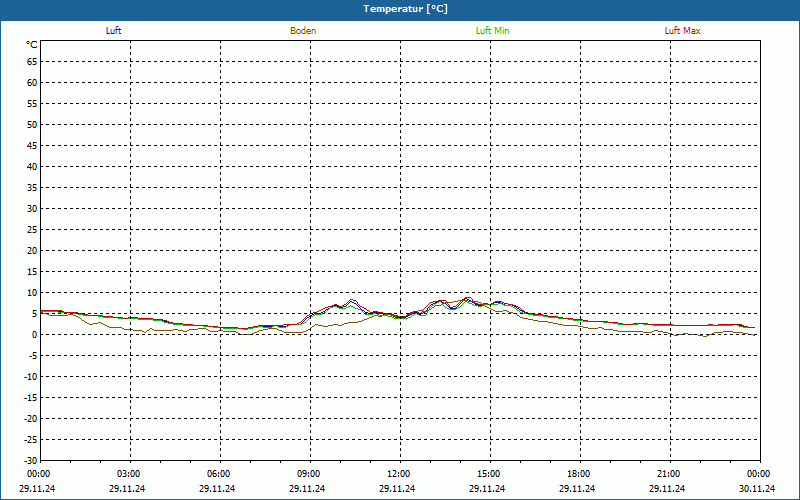Click the 18:00 time axis label
Image resolution: width=800 pixels, height=500 pixels.
click(578, 474)
